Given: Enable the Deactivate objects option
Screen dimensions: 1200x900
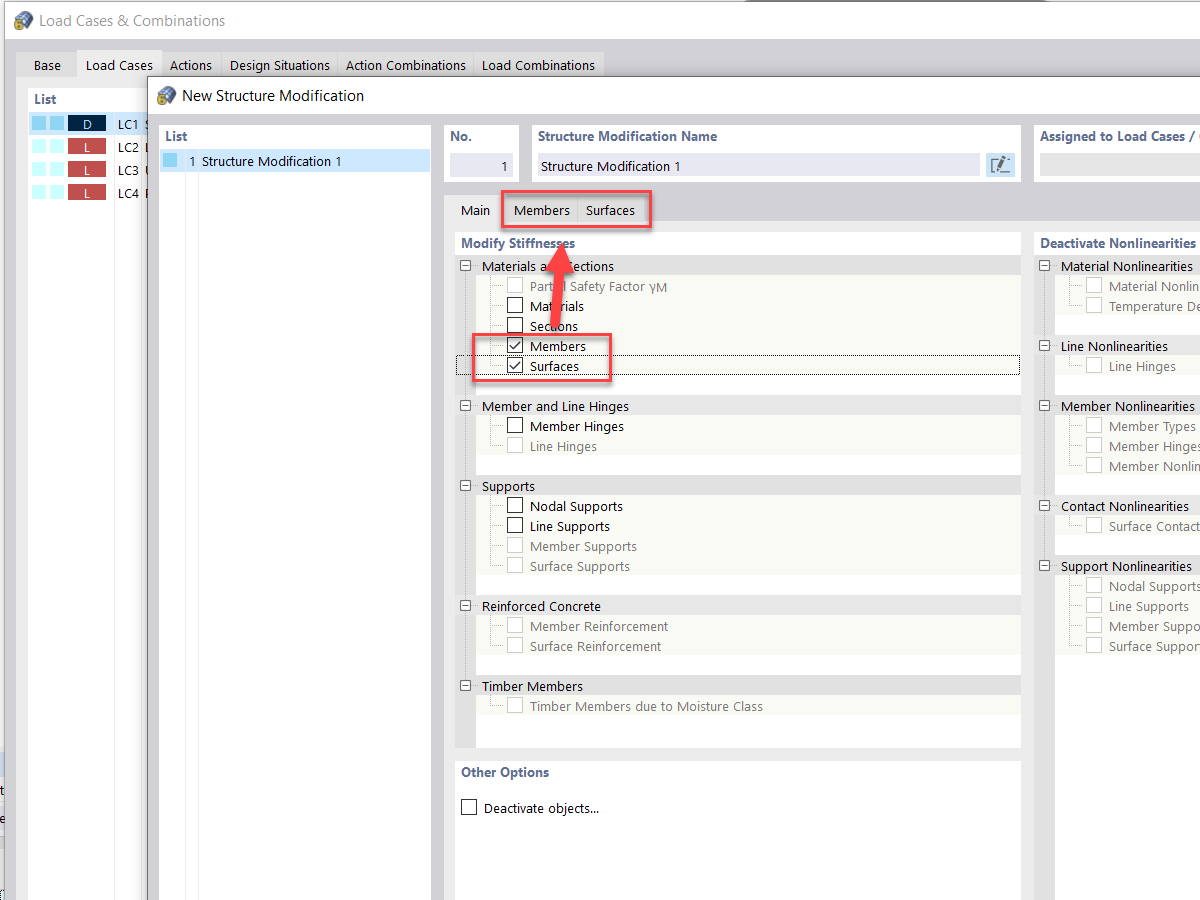Looking at the screenshot, I should (469, 807).
